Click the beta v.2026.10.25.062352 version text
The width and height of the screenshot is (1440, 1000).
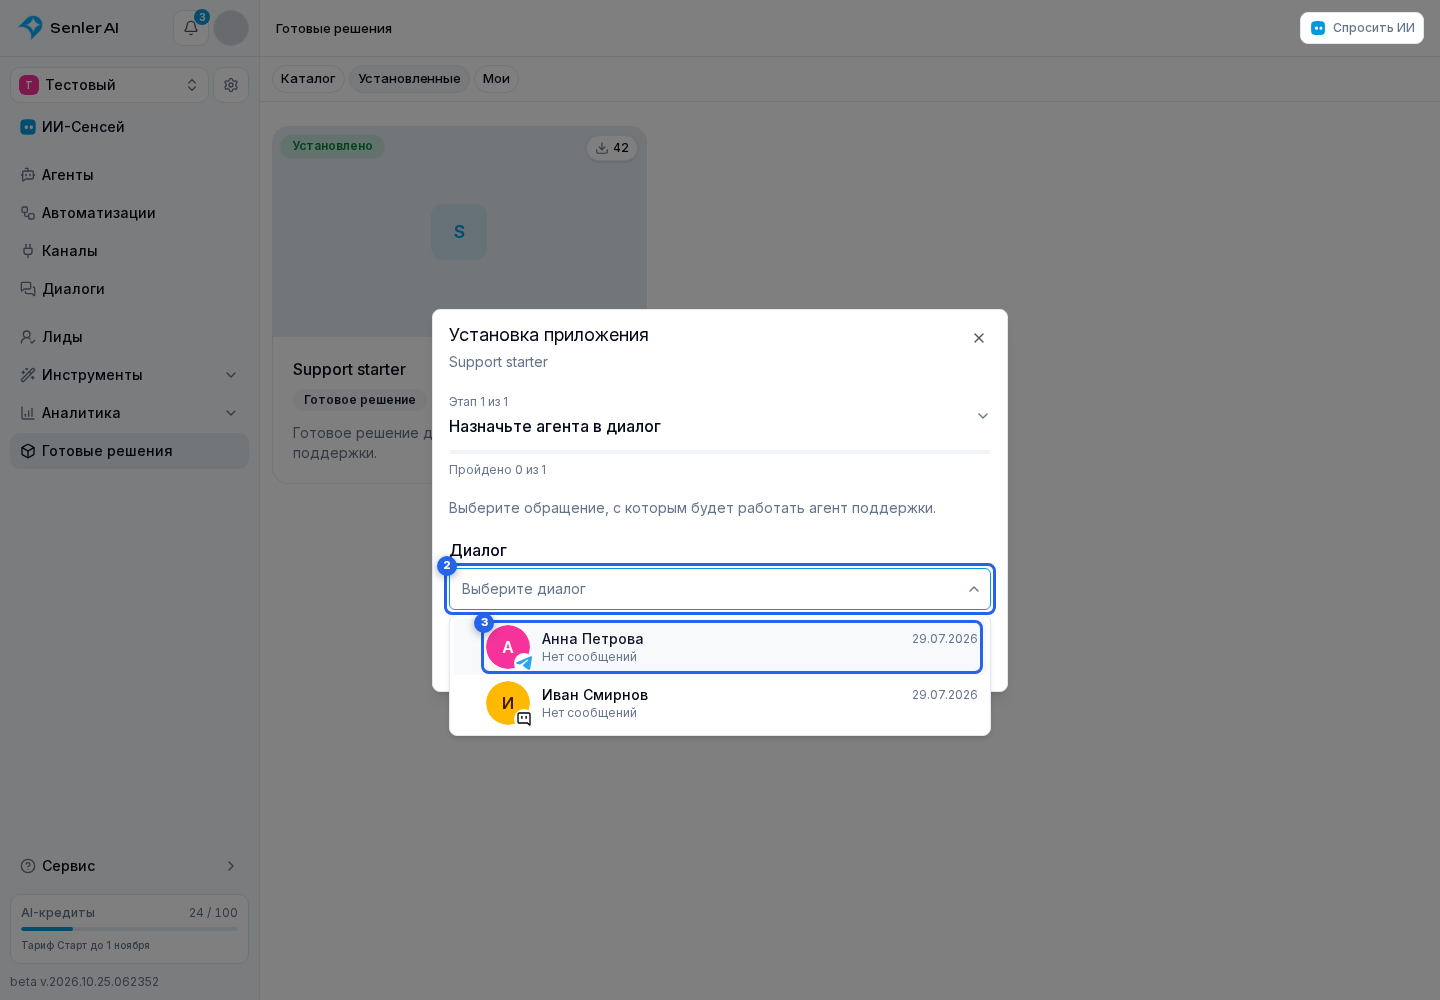pos(85,982)
